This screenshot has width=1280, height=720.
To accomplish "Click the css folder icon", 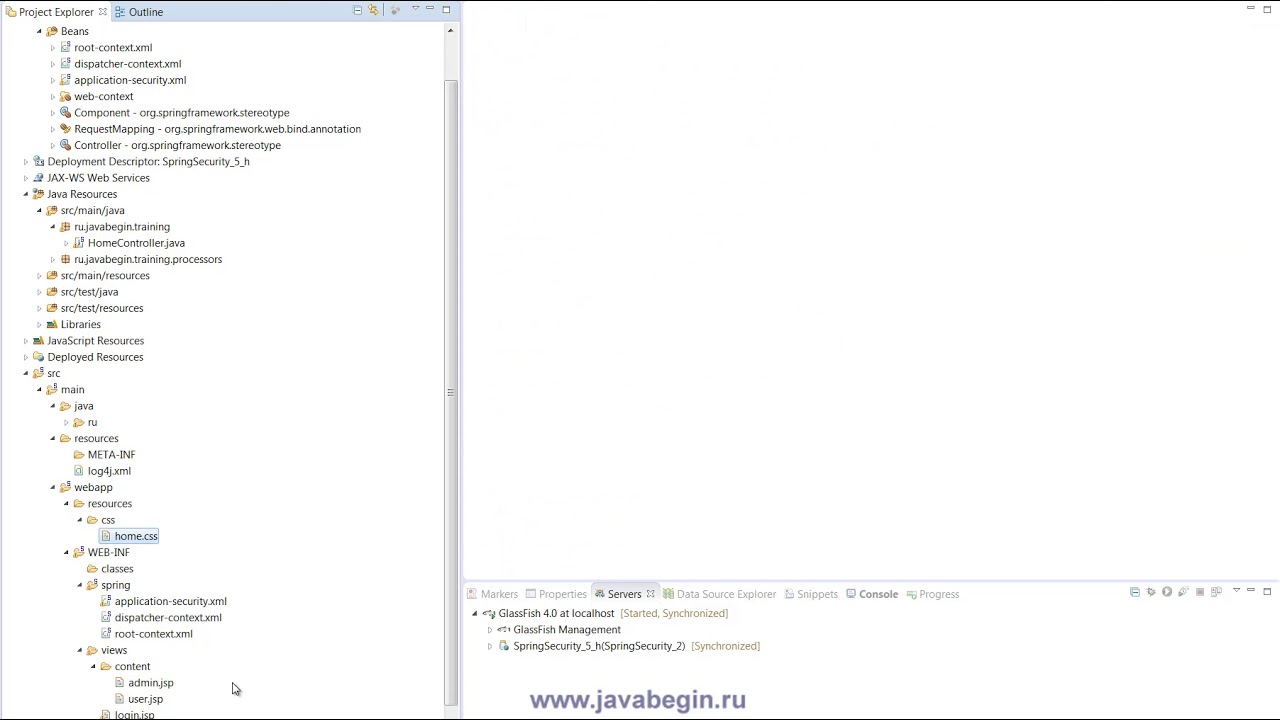I will pos(92,520).
